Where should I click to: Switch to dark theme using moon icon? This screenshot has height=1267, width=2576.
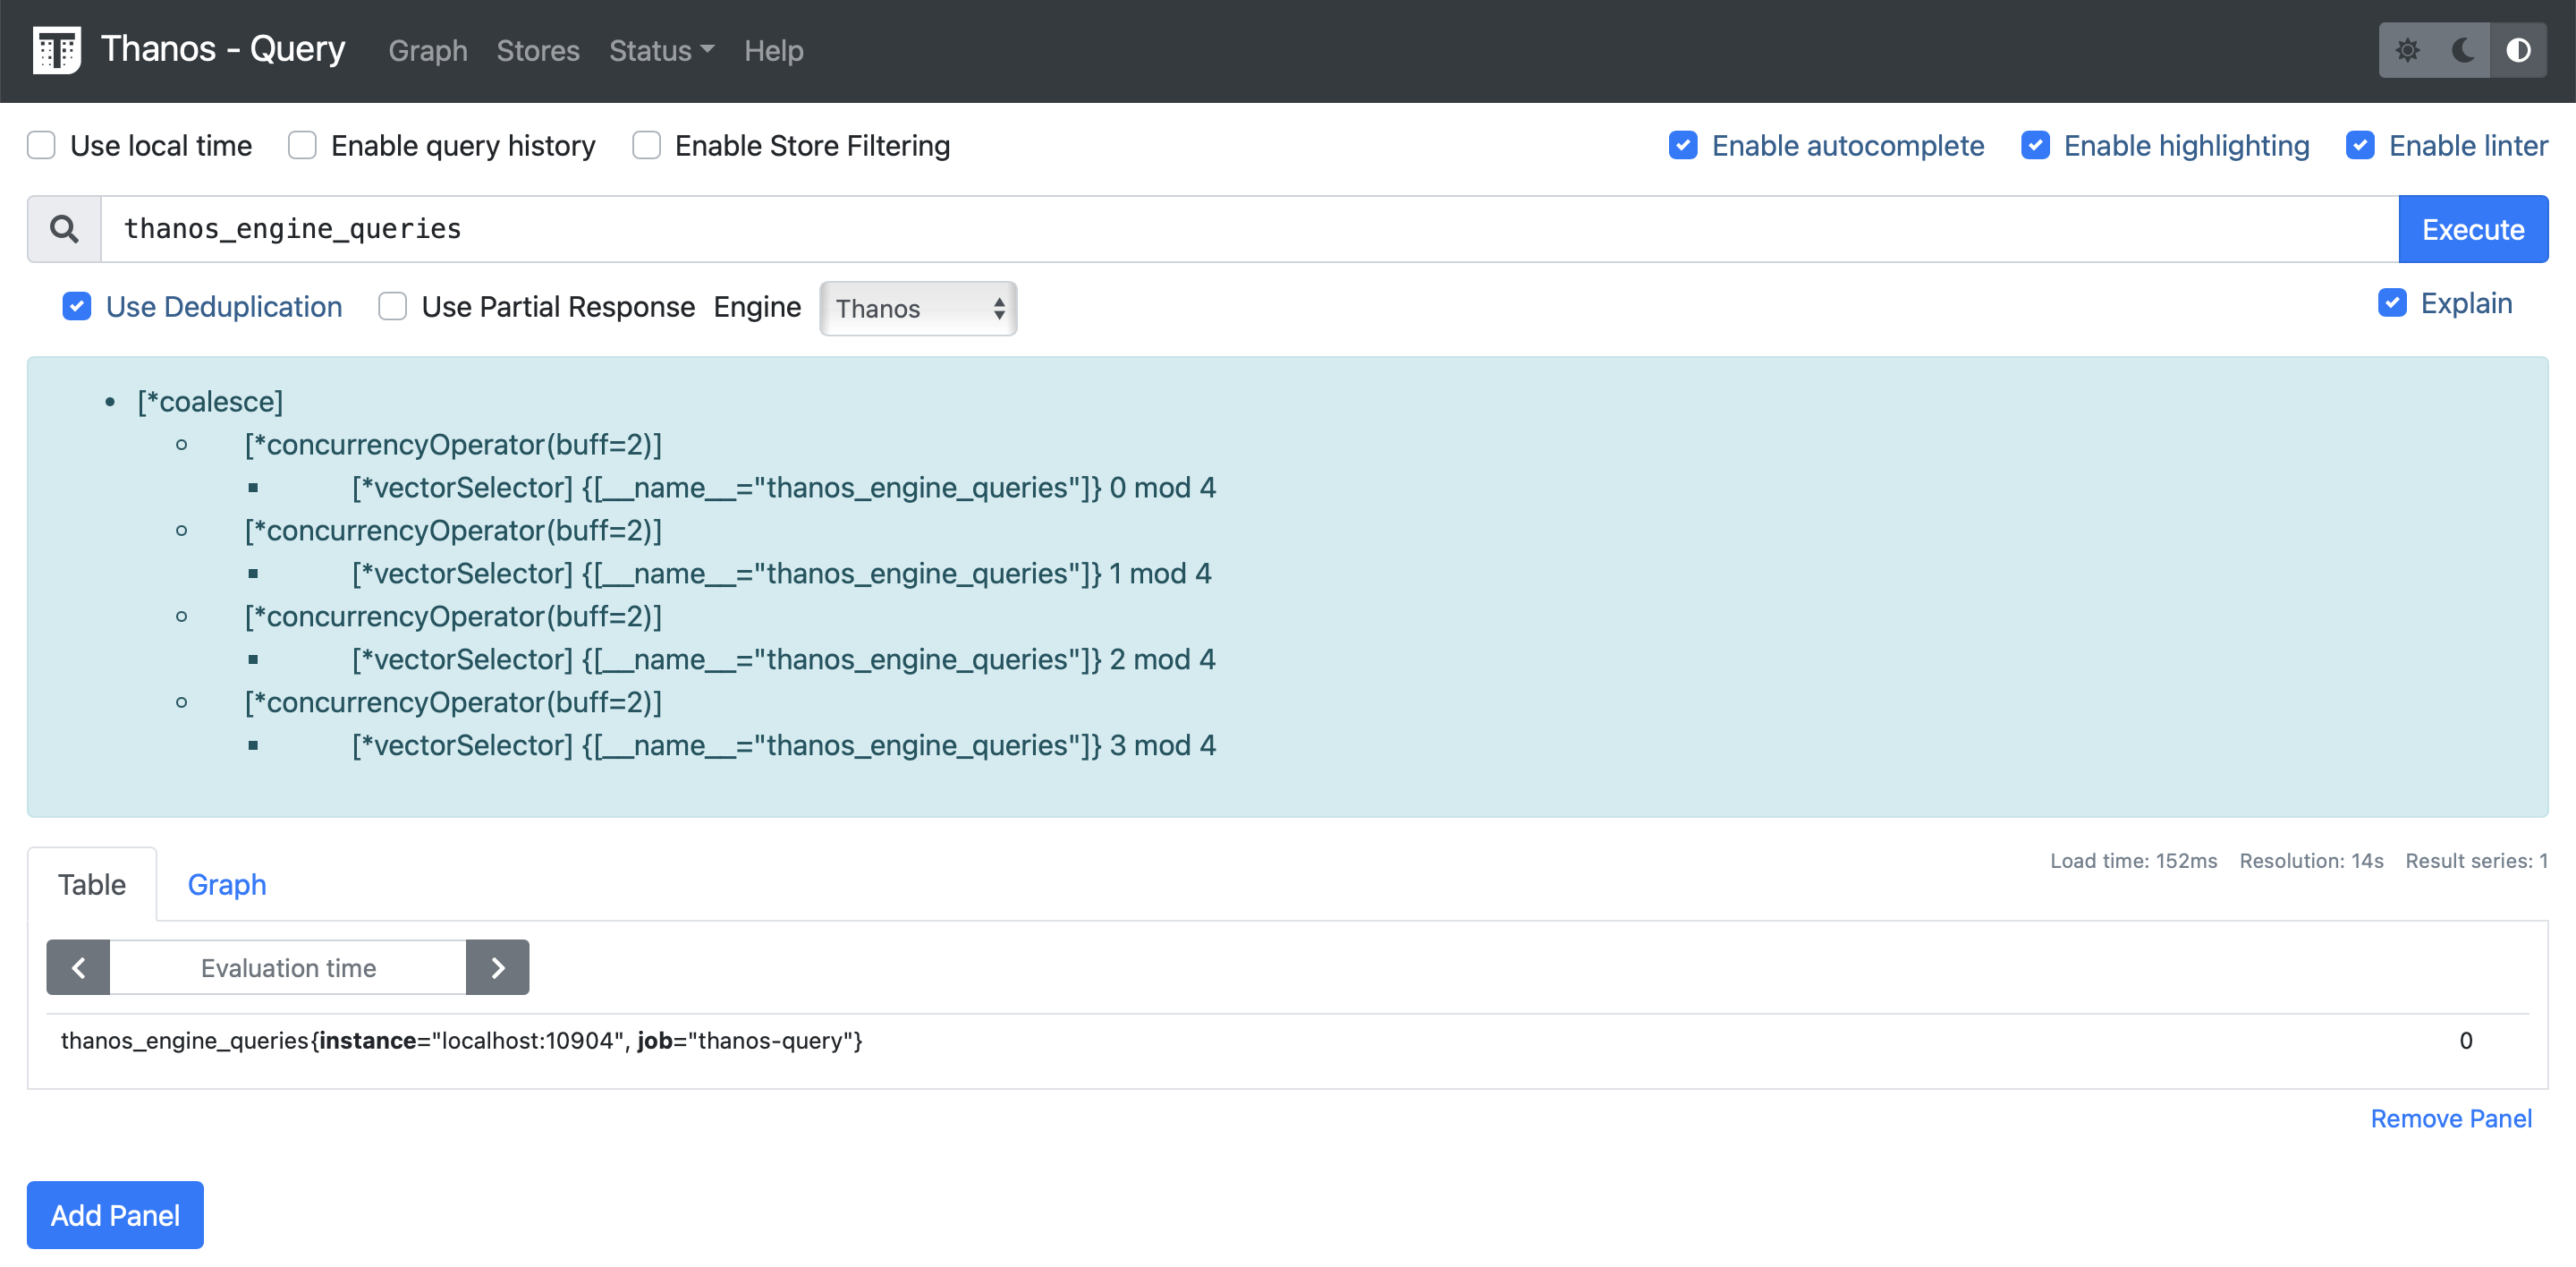(2462, 50)
